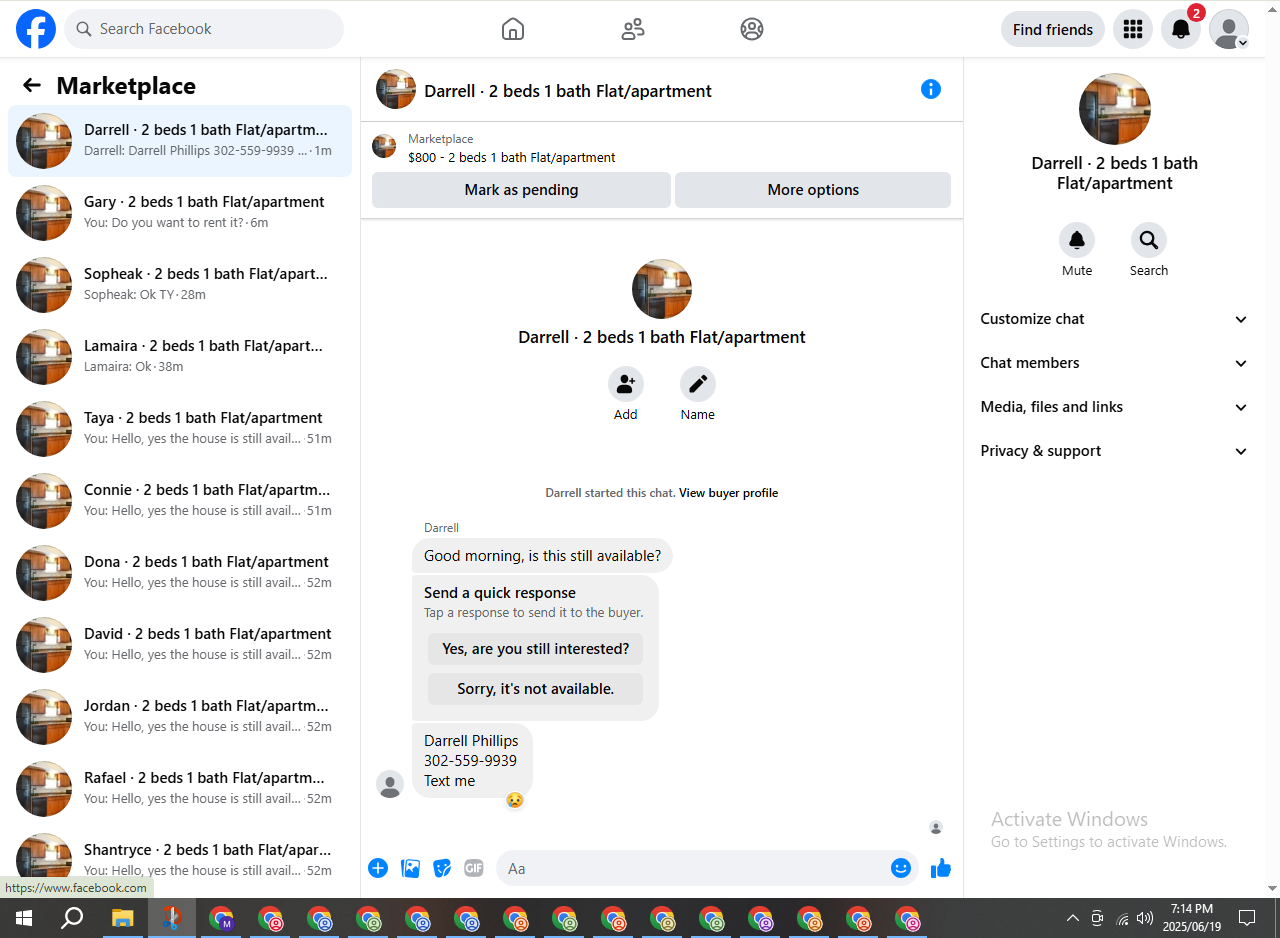The image size is (1280, 938).
Task: Open the View buyer profile link
Action: 728,493
